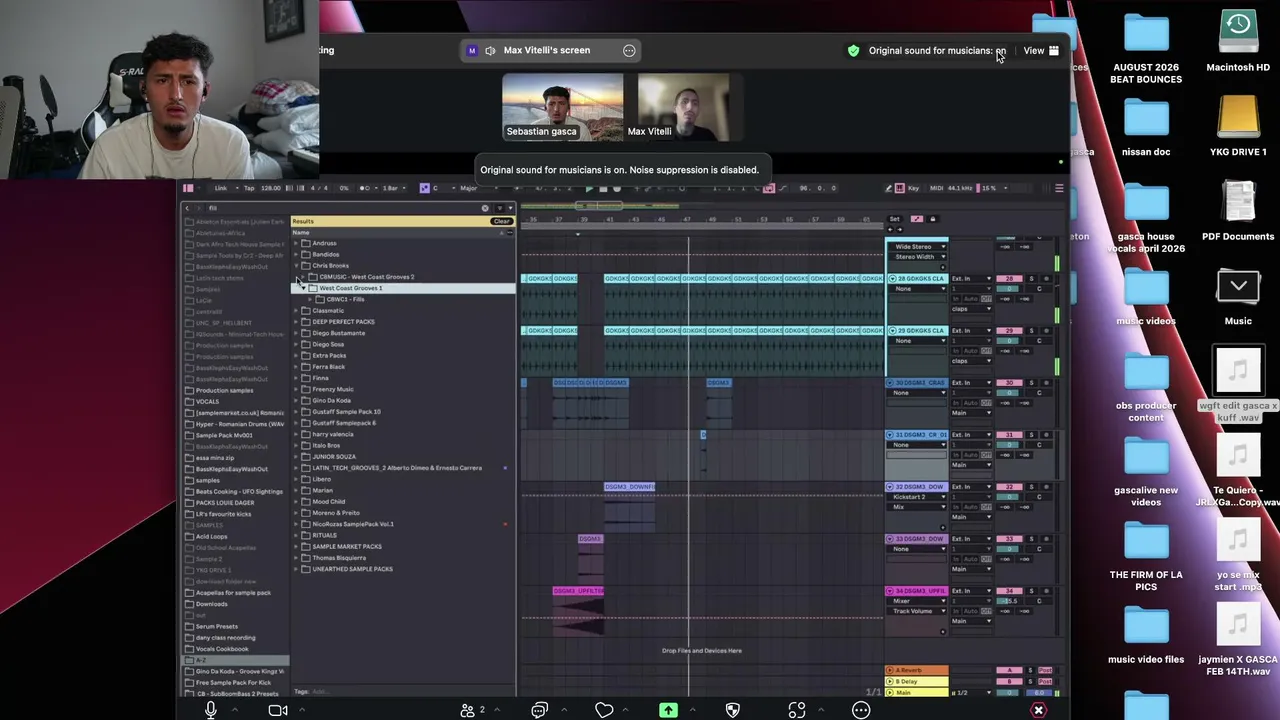Toggle solo on track 28 GDKGKS CLA
The width and height of the screenshot is (1280, 720).
(1031, 278)
